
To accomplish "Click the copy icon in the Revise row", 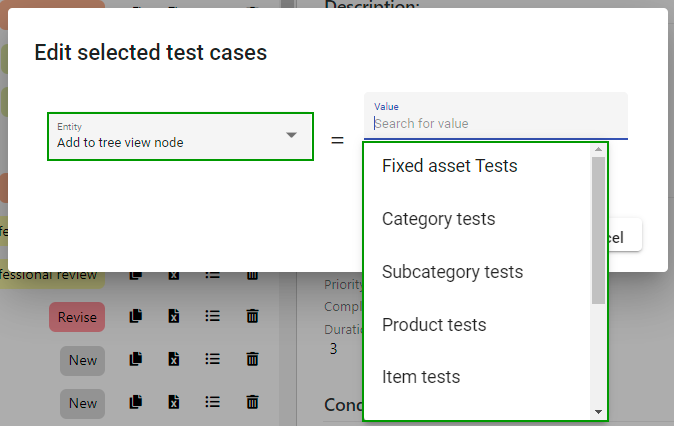I will coord(136,316).
